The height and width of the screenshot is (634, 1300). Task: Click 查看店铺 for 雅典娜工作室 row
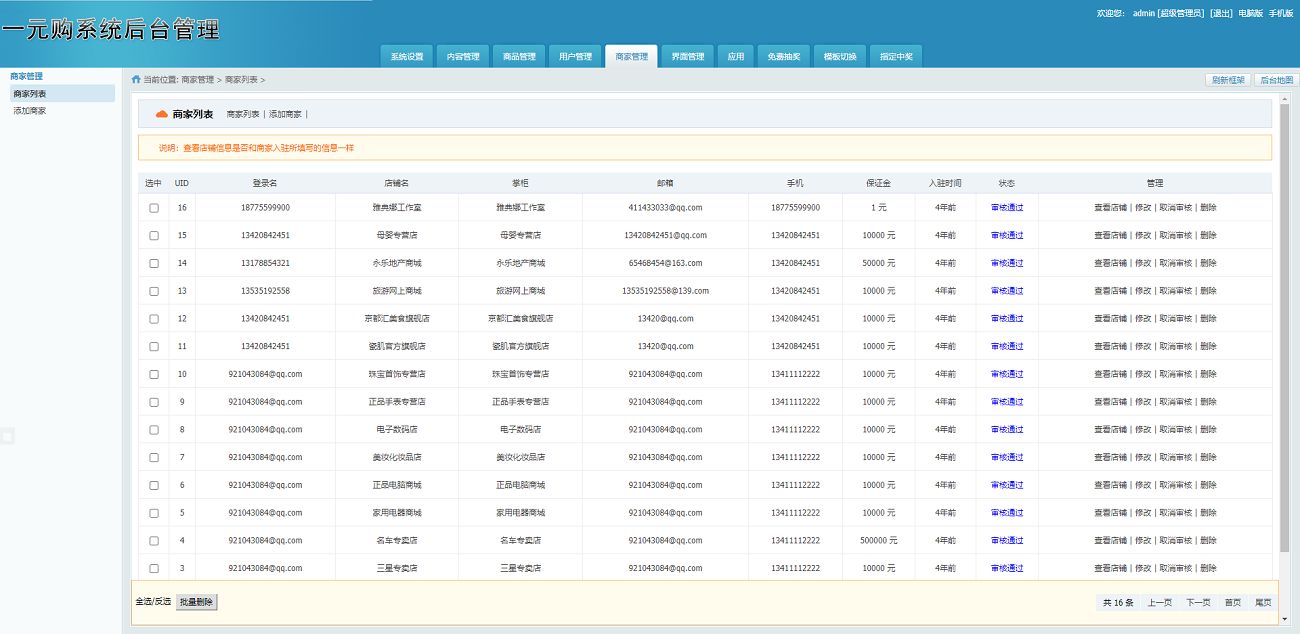1110,208
